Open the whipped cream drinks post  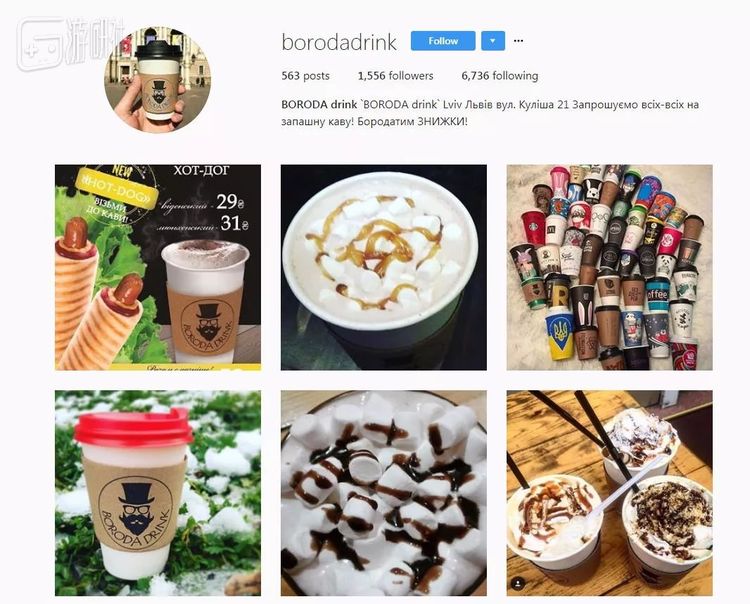610,493
